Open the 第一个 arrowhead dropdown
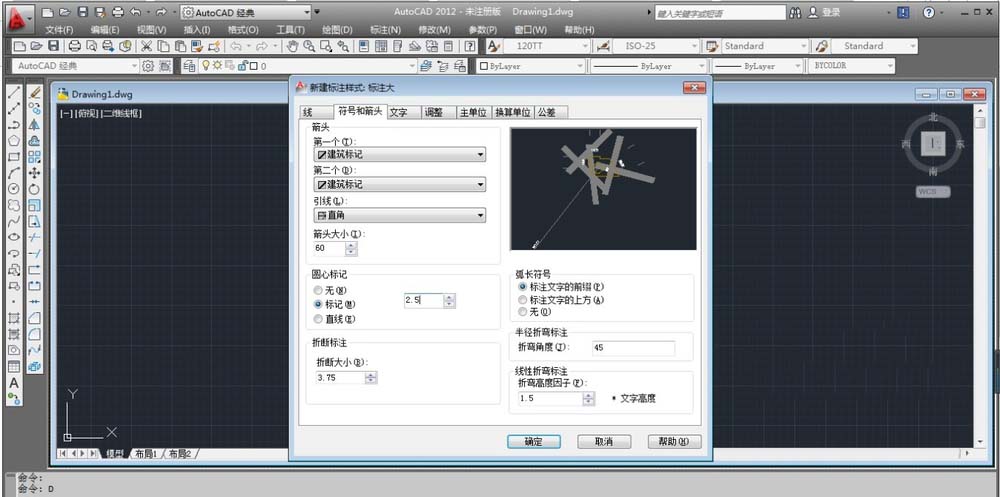This screenshot has height=497, width=1000. (x=399, y=154)
